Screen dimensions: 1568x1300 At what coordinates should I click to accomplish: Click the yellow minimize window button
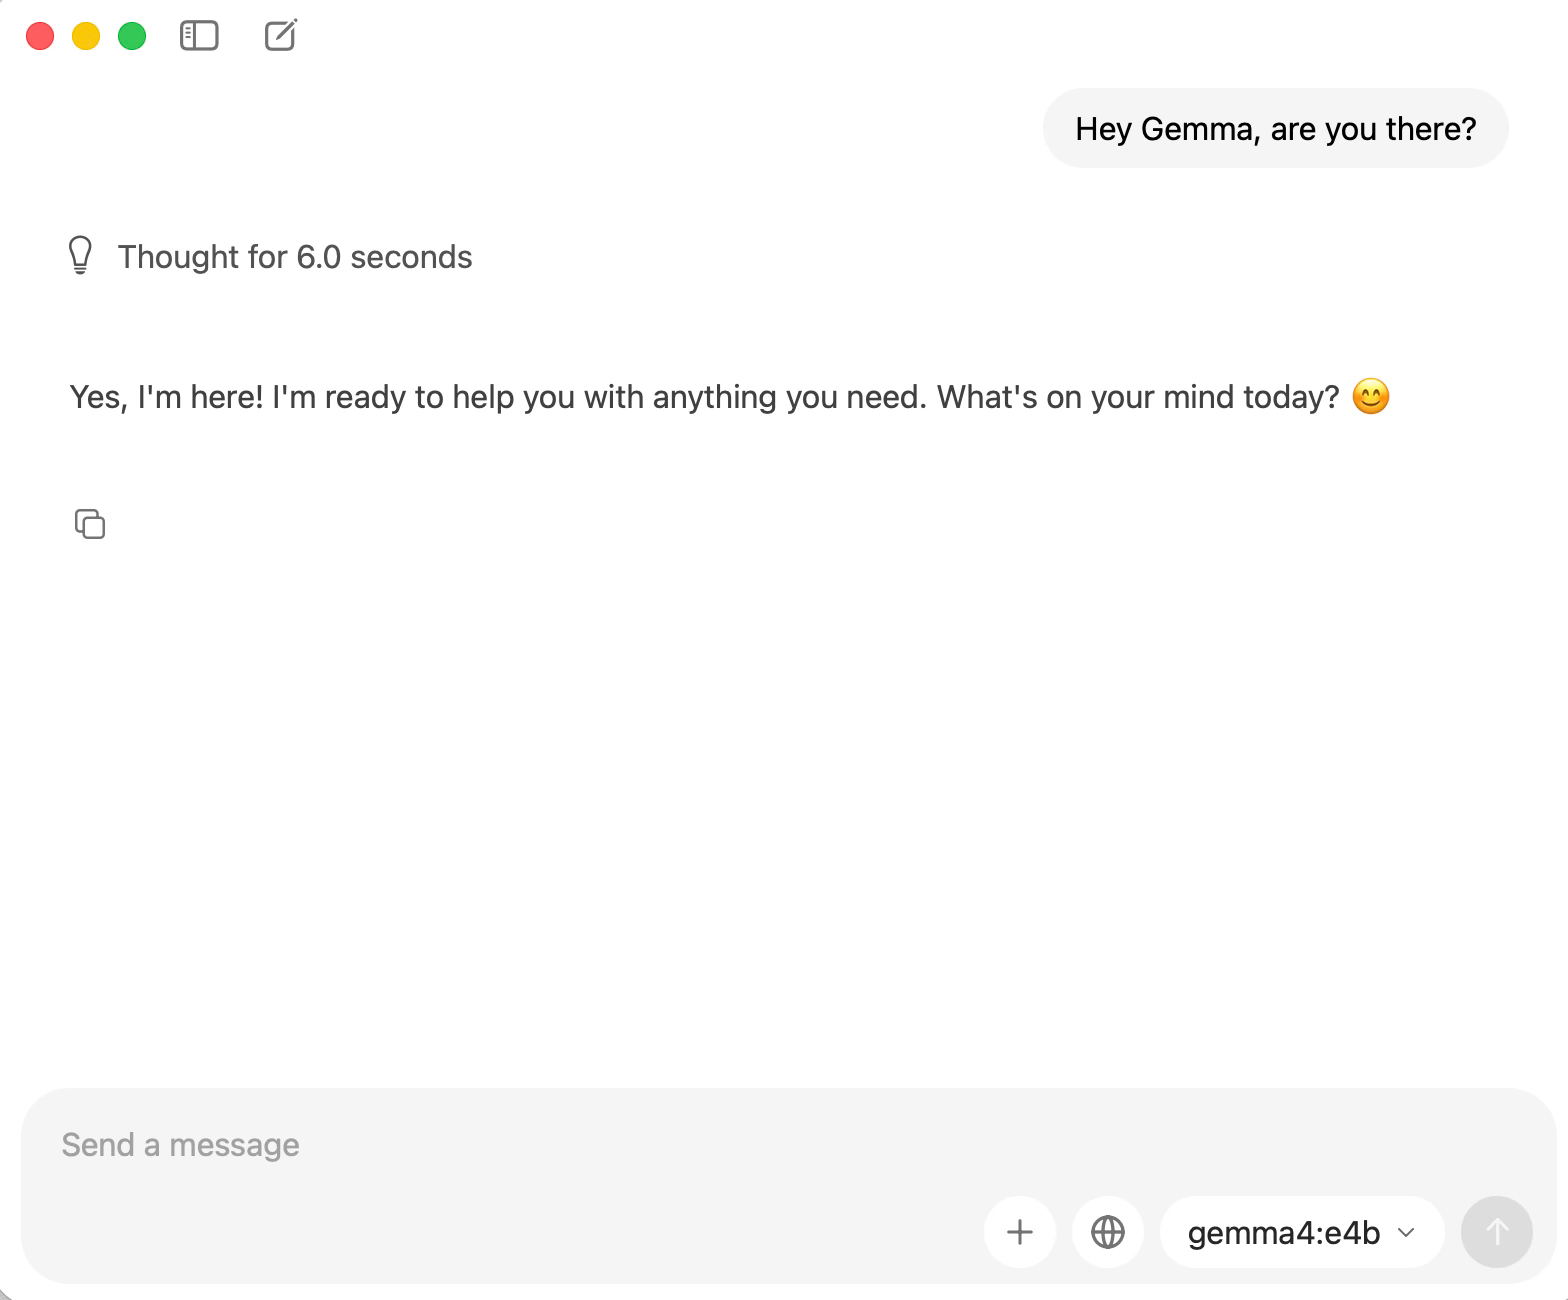tap(86, 36)
